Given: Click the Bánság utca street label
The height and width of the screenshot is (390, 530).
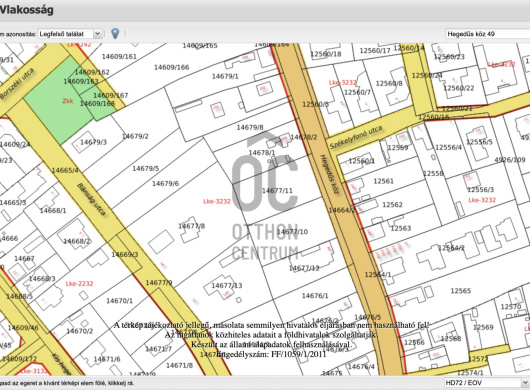Looking at the screenshot, I should 92,199.
